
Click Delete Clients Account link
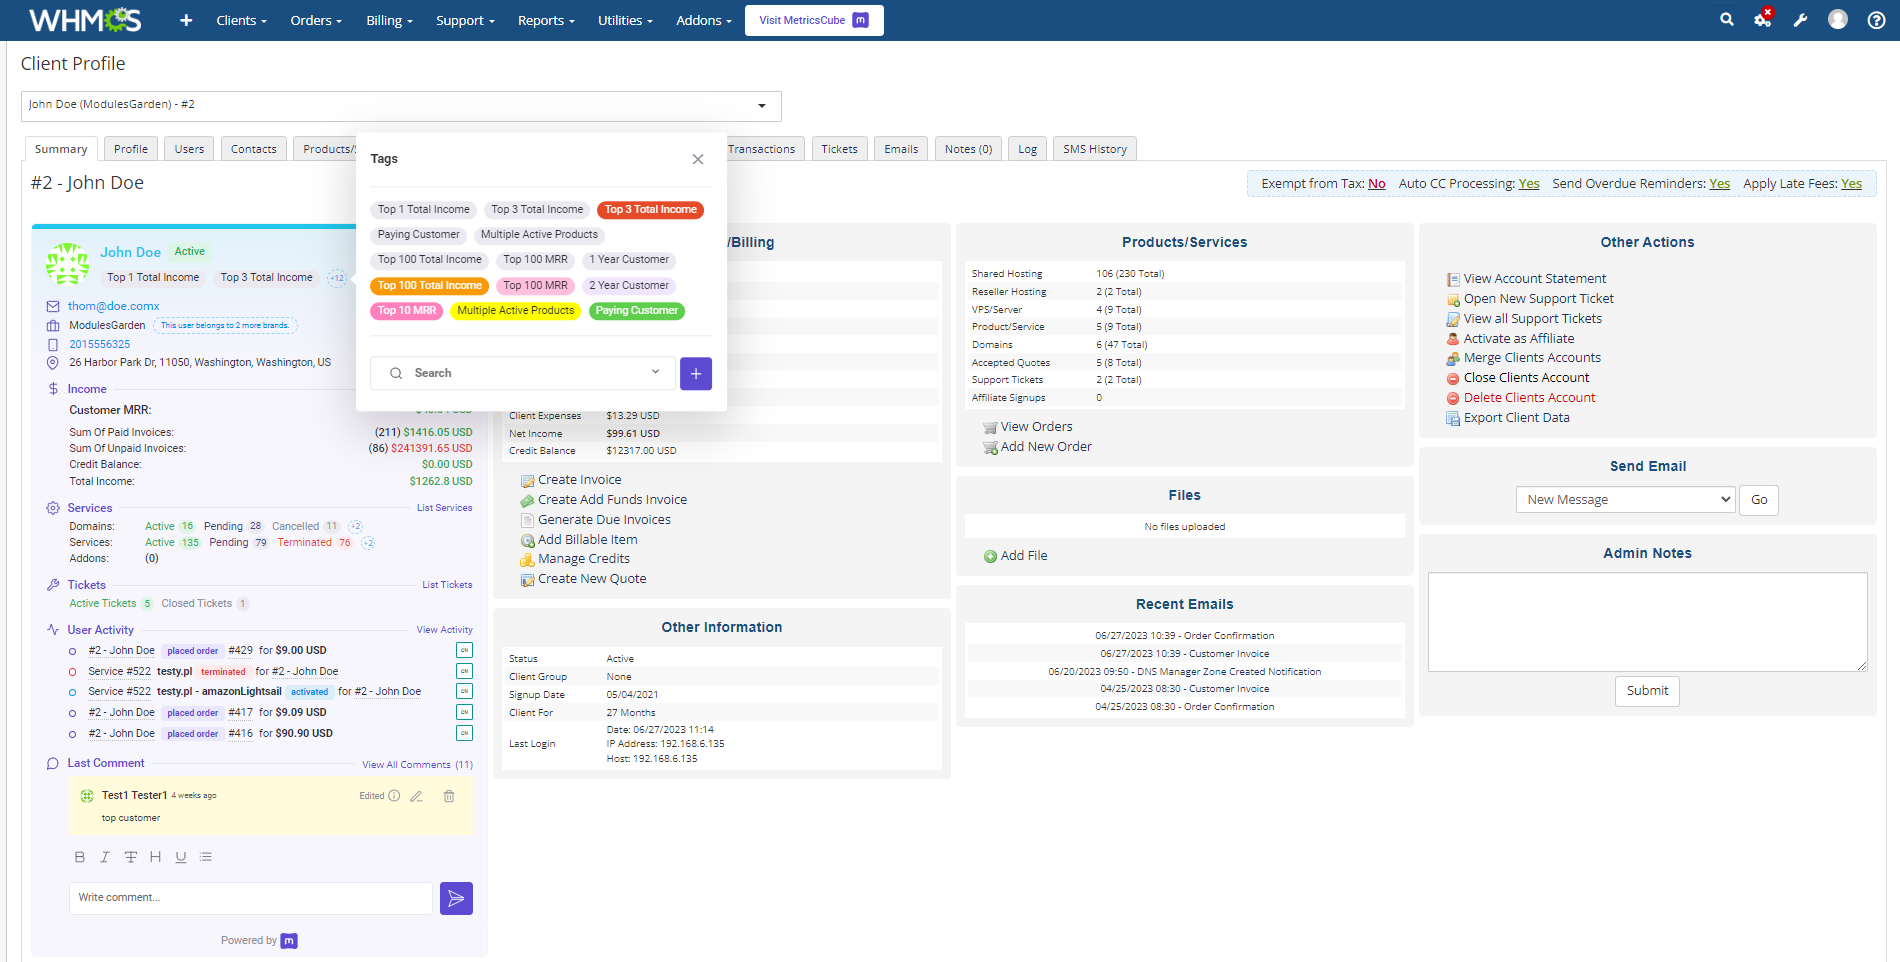[1529, 398]
